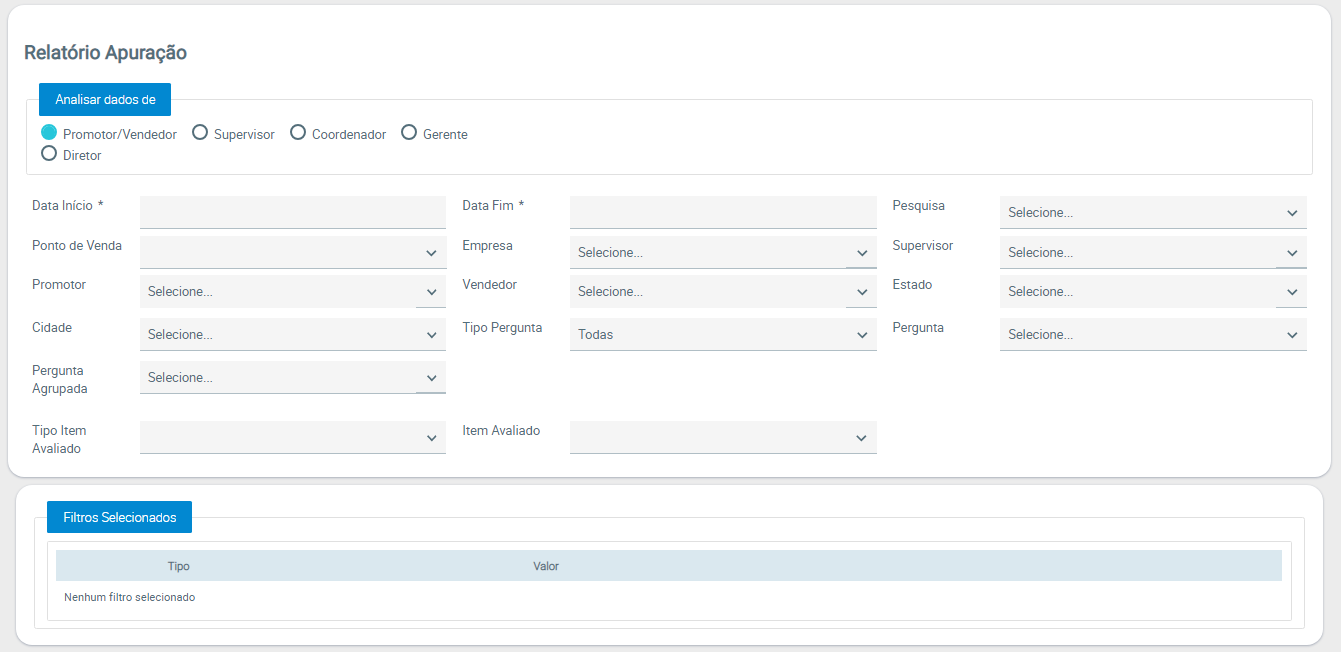Click the Data Início input field
This screenshot has width=1341, height=652.
pyautogui.click(x=292, y=212)
